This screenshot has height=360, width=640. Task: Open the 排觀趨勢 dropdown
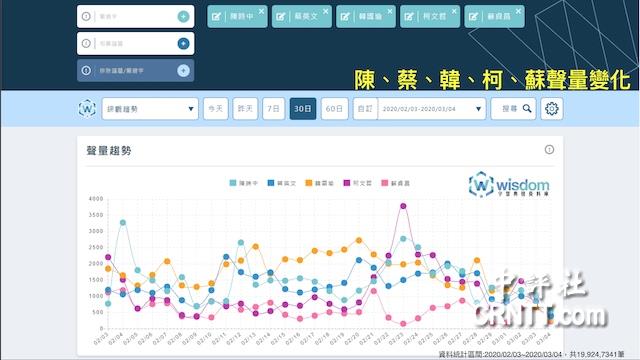[150, 109]
